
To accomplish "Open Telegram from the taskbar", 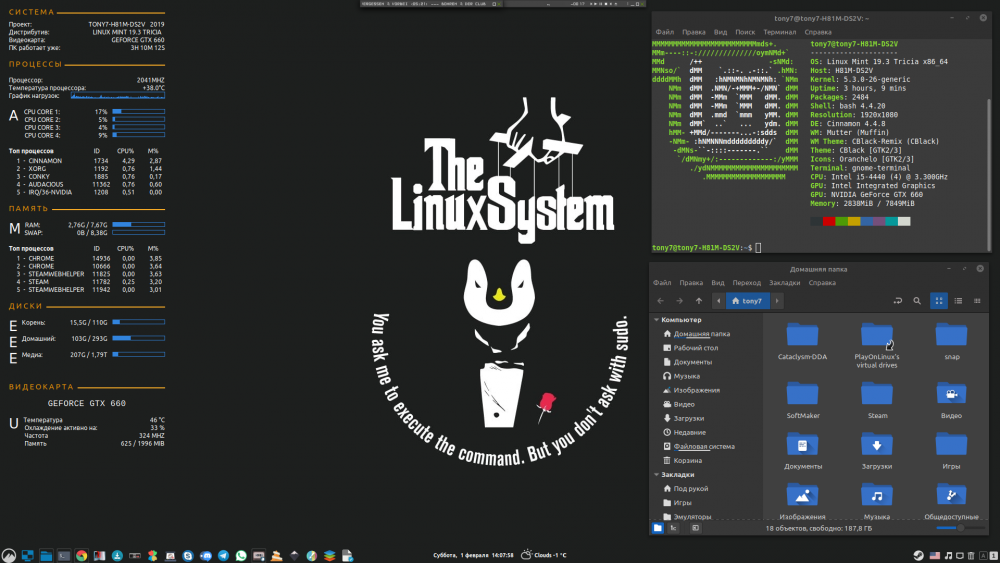I will [x=223, y=555].
